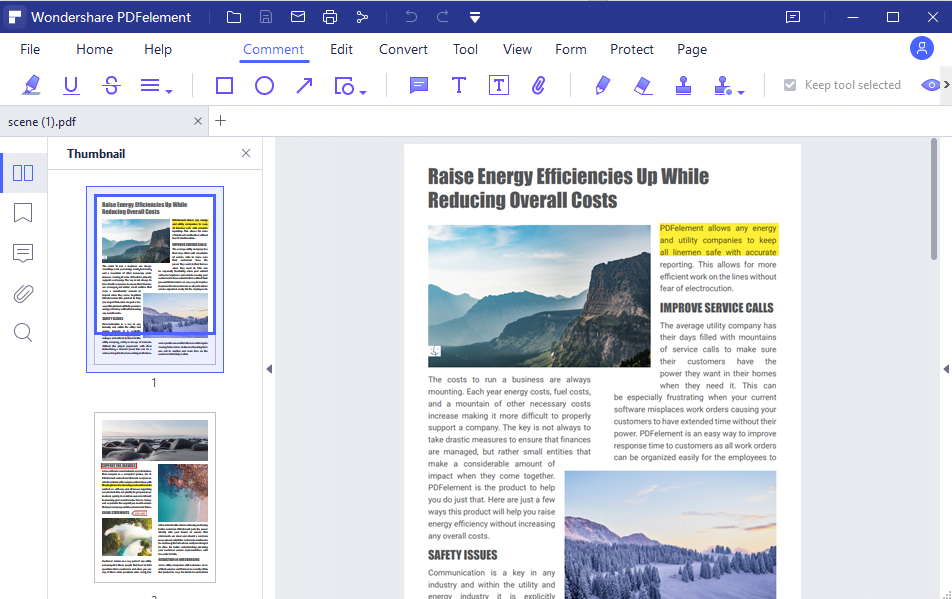Screen dimensions: 952x599
Task: Select the Strikethrough annotation tool
Action: click(111, 86)
